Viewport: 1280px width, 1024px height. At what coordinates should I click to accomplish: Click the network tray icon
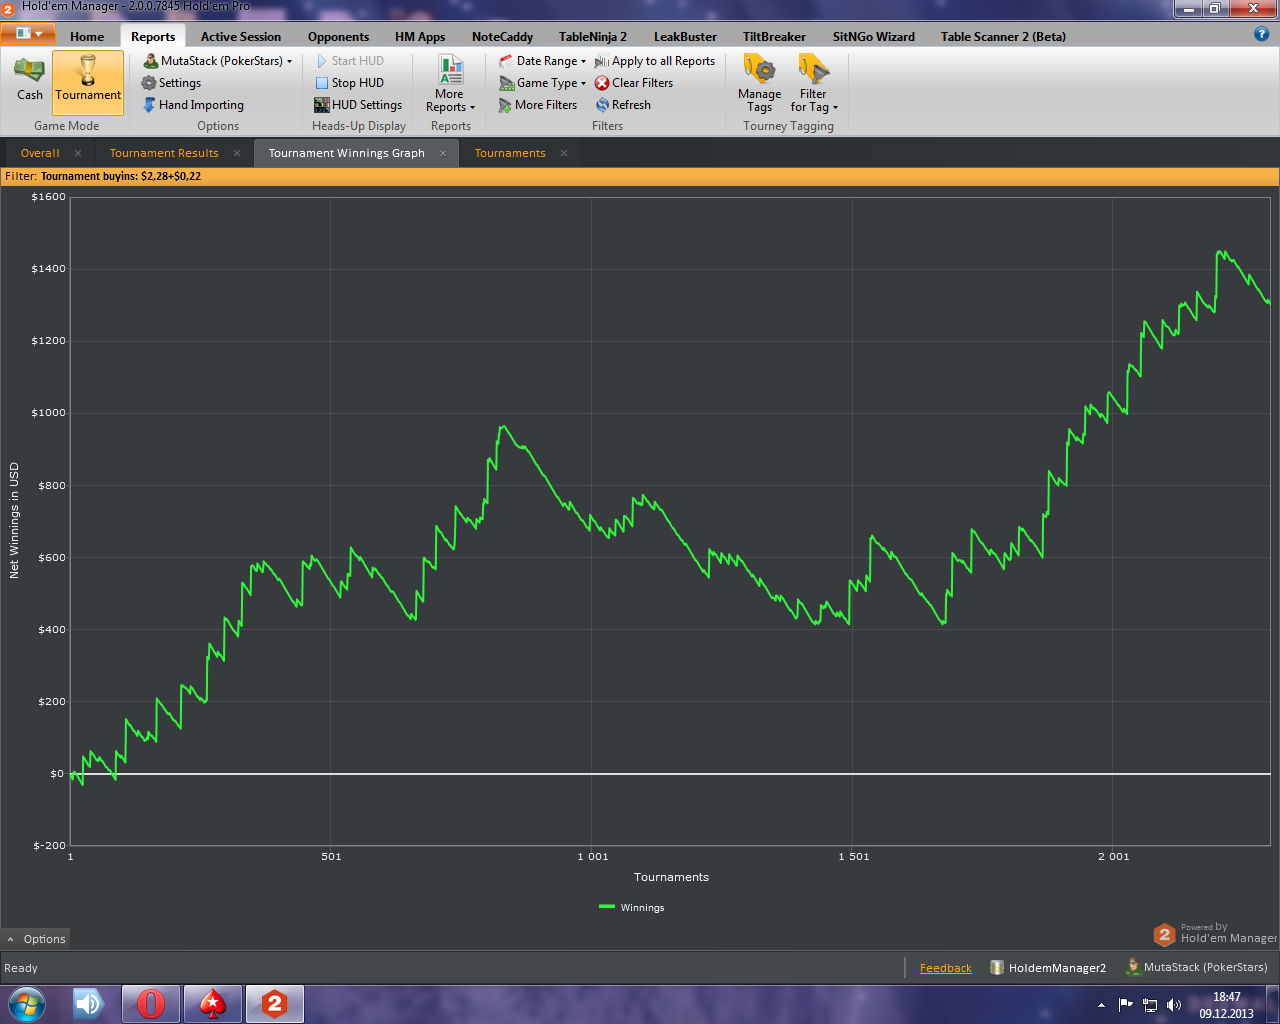pos(1150,1004)
